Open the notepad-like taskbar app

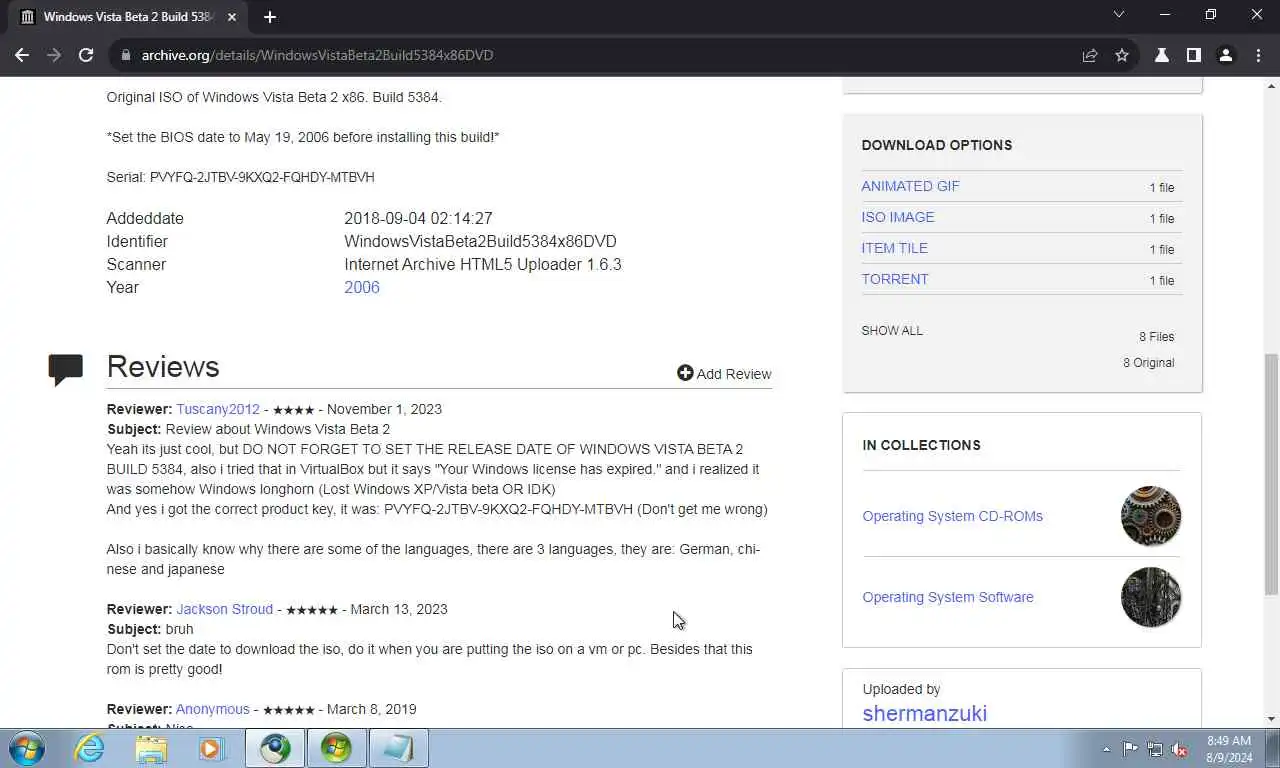398,748
